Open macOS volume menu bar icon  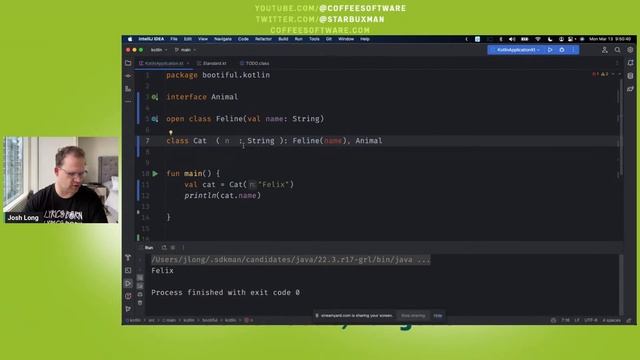tap(512, 39)
